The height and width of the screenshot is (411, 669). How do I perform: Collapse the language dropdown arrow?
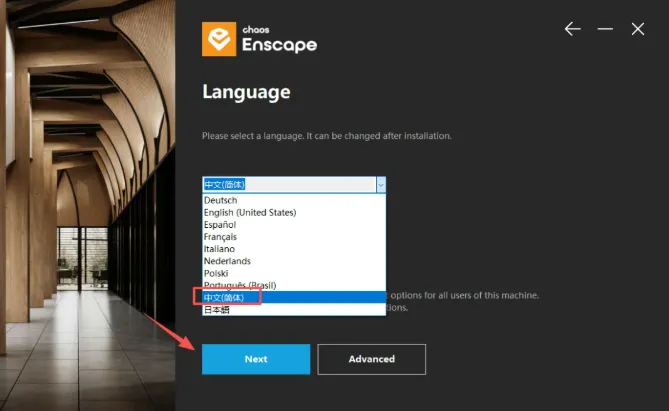(x=381, y=185)
